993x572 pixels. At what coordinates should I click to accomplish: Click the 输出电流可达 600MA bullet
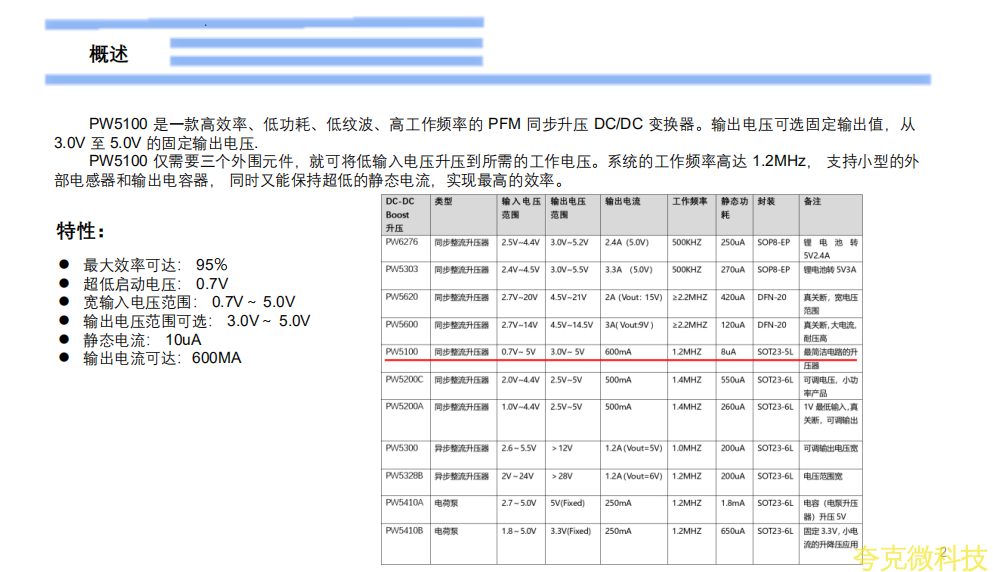[x=162, y=358]
